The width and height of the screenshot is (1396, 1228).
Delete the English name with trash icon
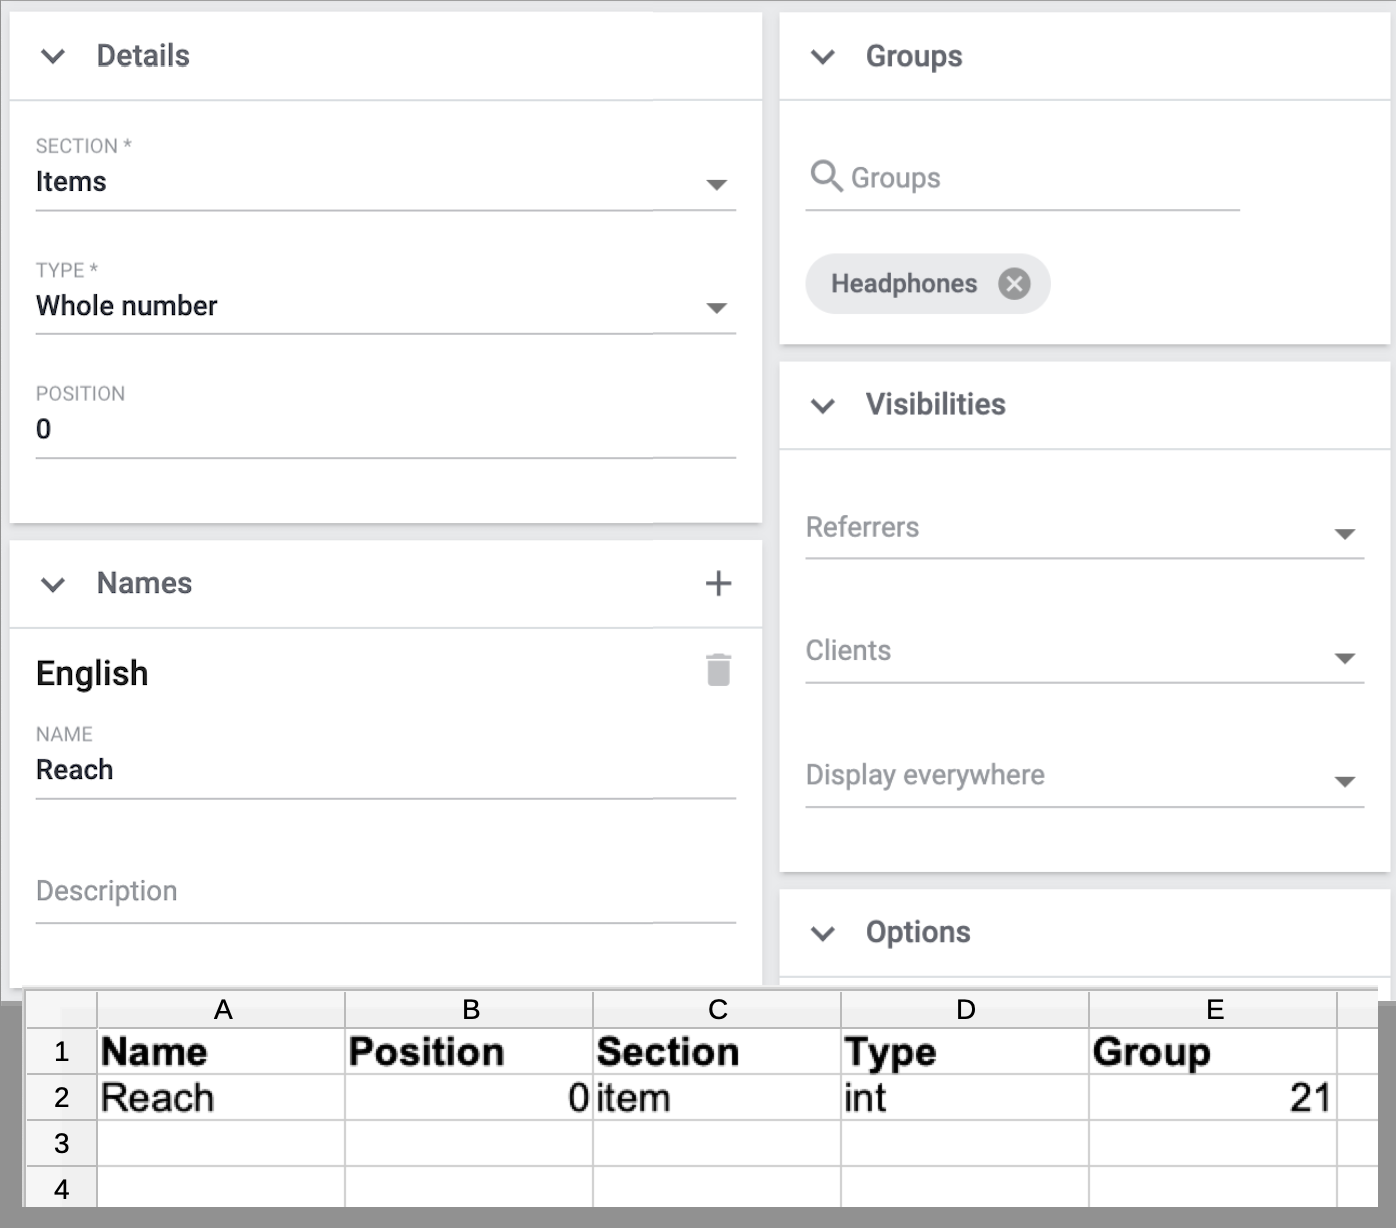pyautogui.click(x=718, y=670)
